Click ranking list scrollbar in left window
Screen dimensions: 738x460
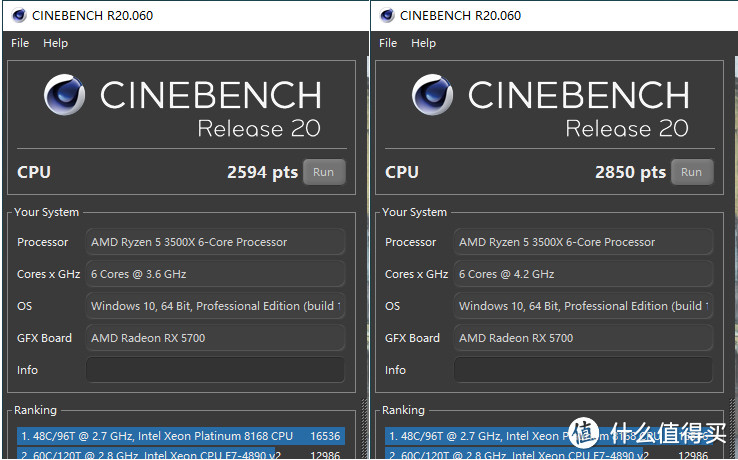click(363, 429)
